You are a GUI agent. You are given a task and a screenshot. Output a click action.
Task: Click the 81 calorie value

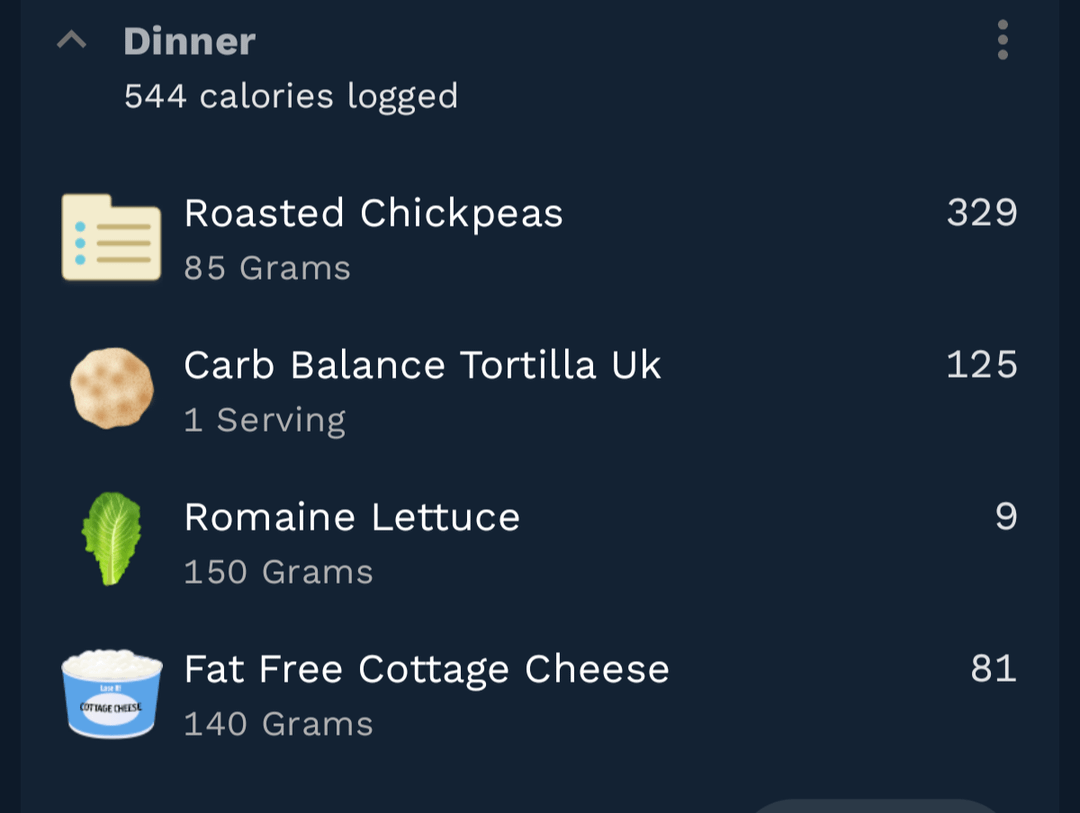(x=993, y=669)
